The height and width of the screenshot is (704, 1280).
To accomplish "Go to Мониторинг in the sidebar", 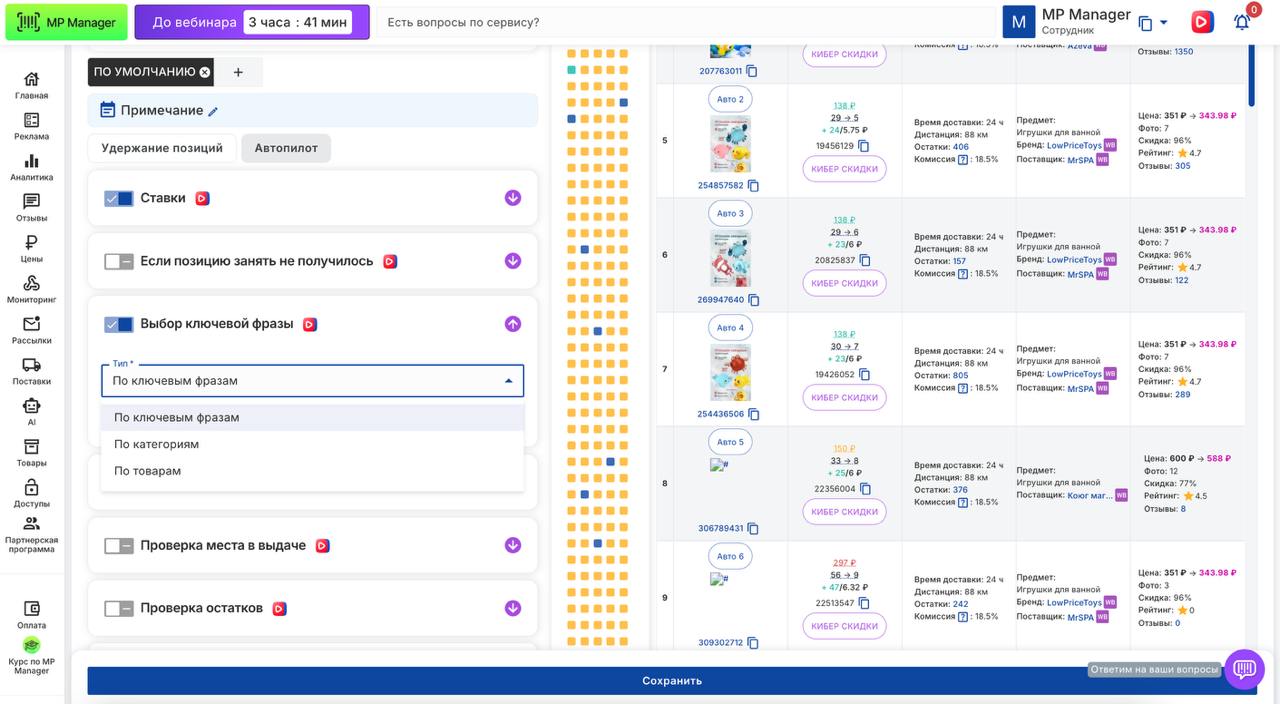I will [31, 289].
